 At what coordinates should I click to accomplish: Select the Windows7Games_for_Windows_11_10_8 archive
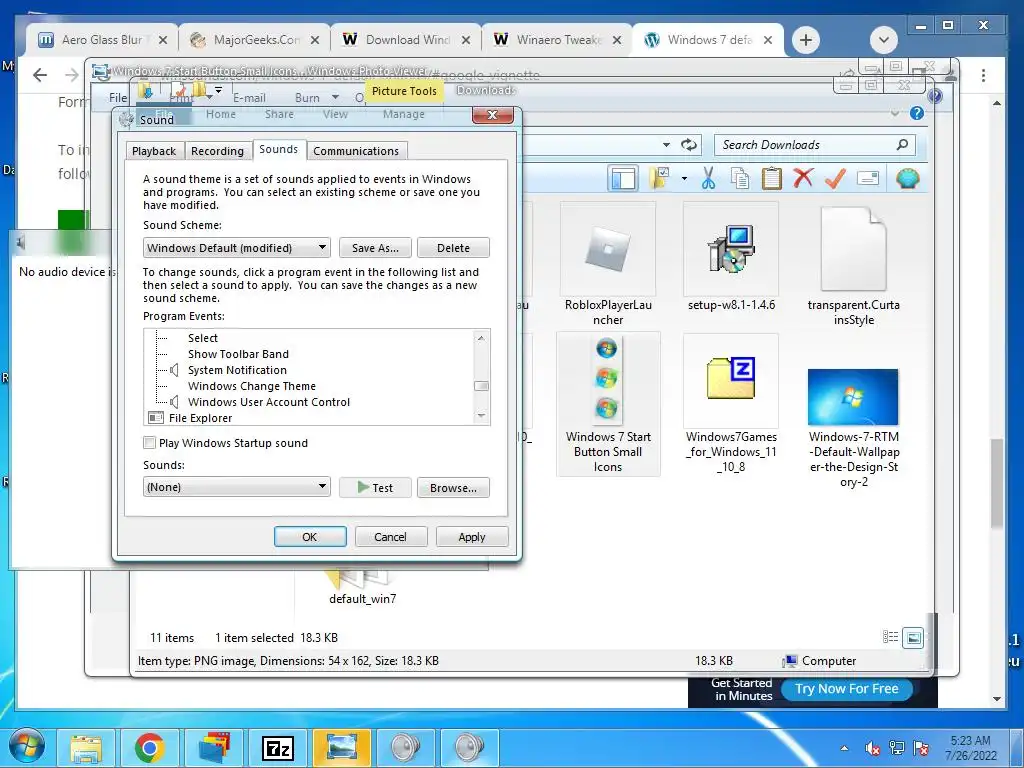pyautogui.click(x=731, y=405)
